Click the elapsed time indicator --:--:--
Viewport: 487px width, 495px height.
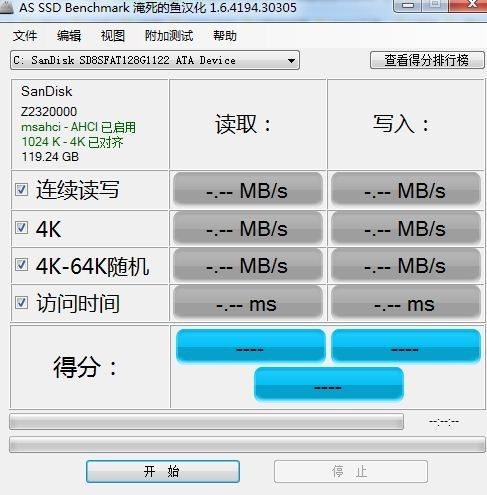tap(444, 422)
